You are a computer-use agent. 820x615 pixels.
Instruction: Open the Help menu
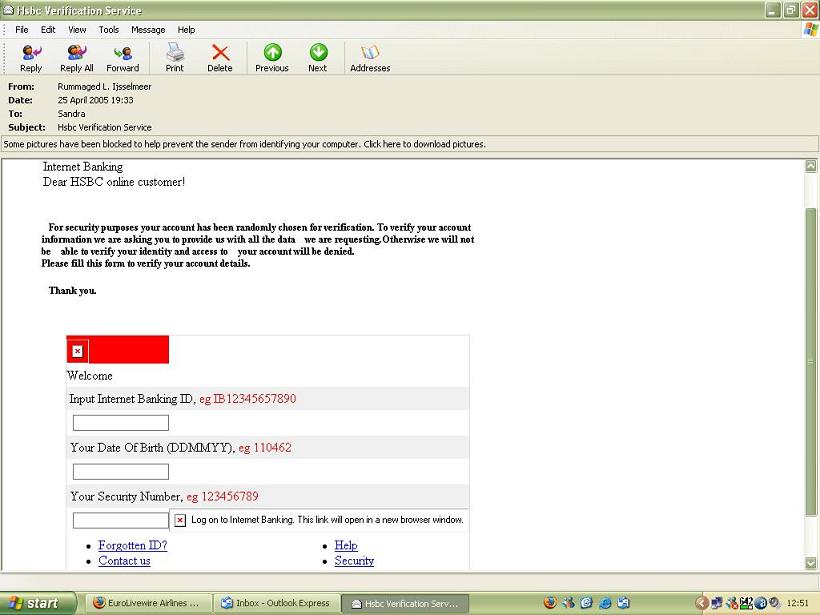(186, 30)
